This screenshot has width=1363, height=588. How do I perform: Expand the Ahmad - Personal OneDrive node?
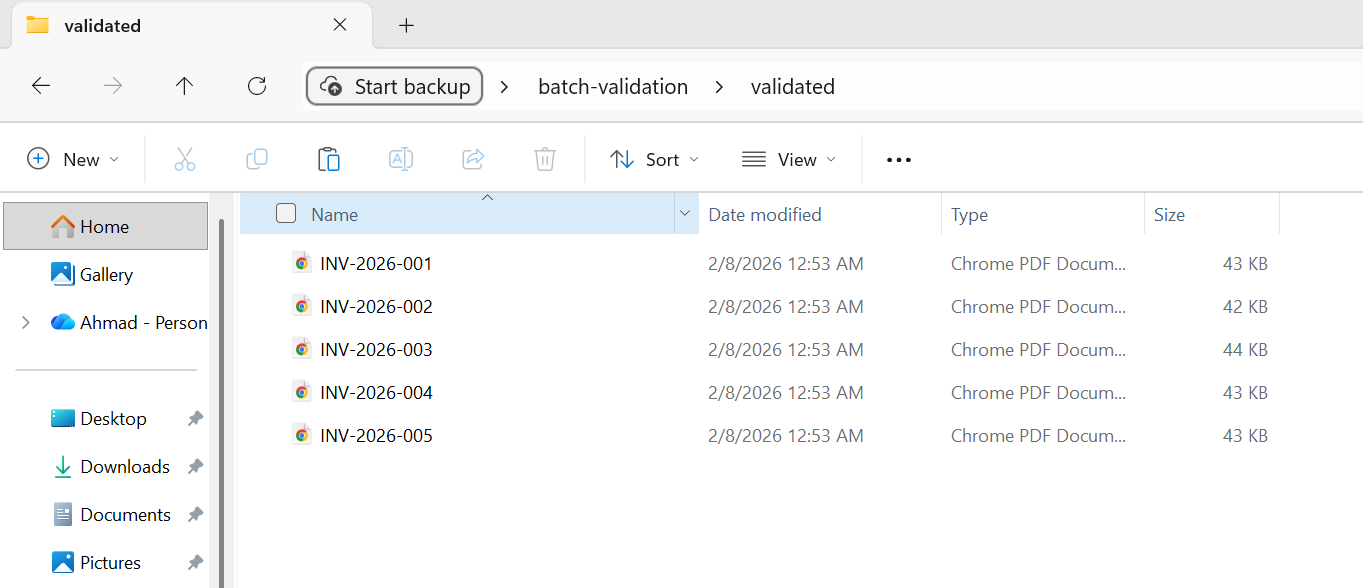25,322
